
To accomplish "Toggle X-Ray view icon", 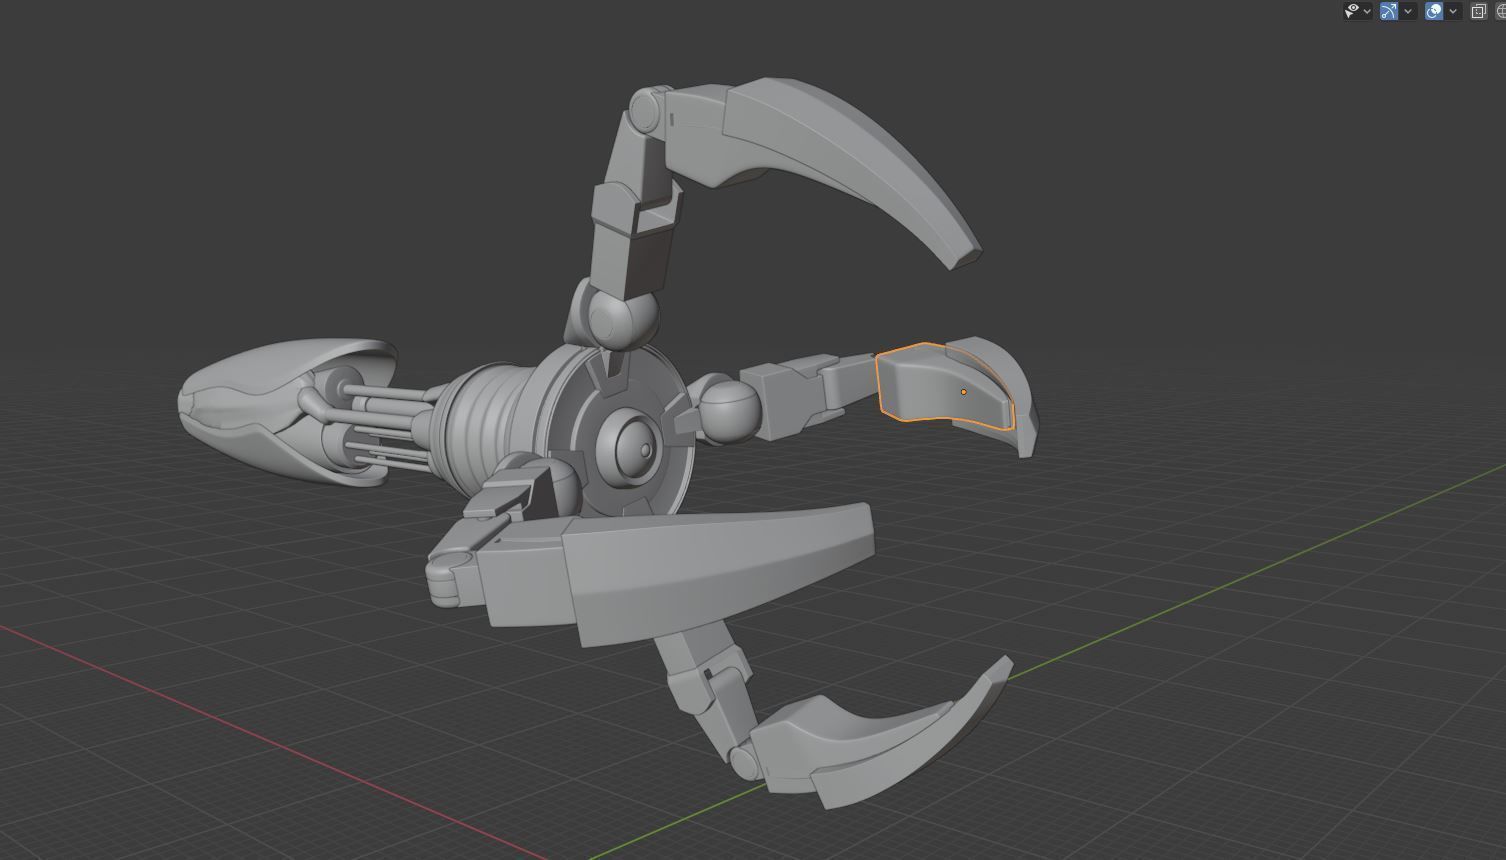I will coord(1478,11).
